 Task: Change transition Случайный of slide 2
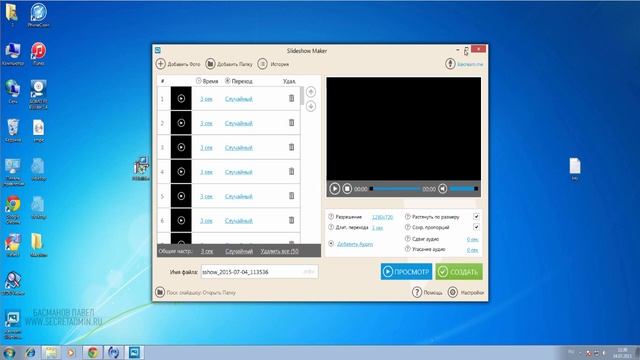[239, 123]
